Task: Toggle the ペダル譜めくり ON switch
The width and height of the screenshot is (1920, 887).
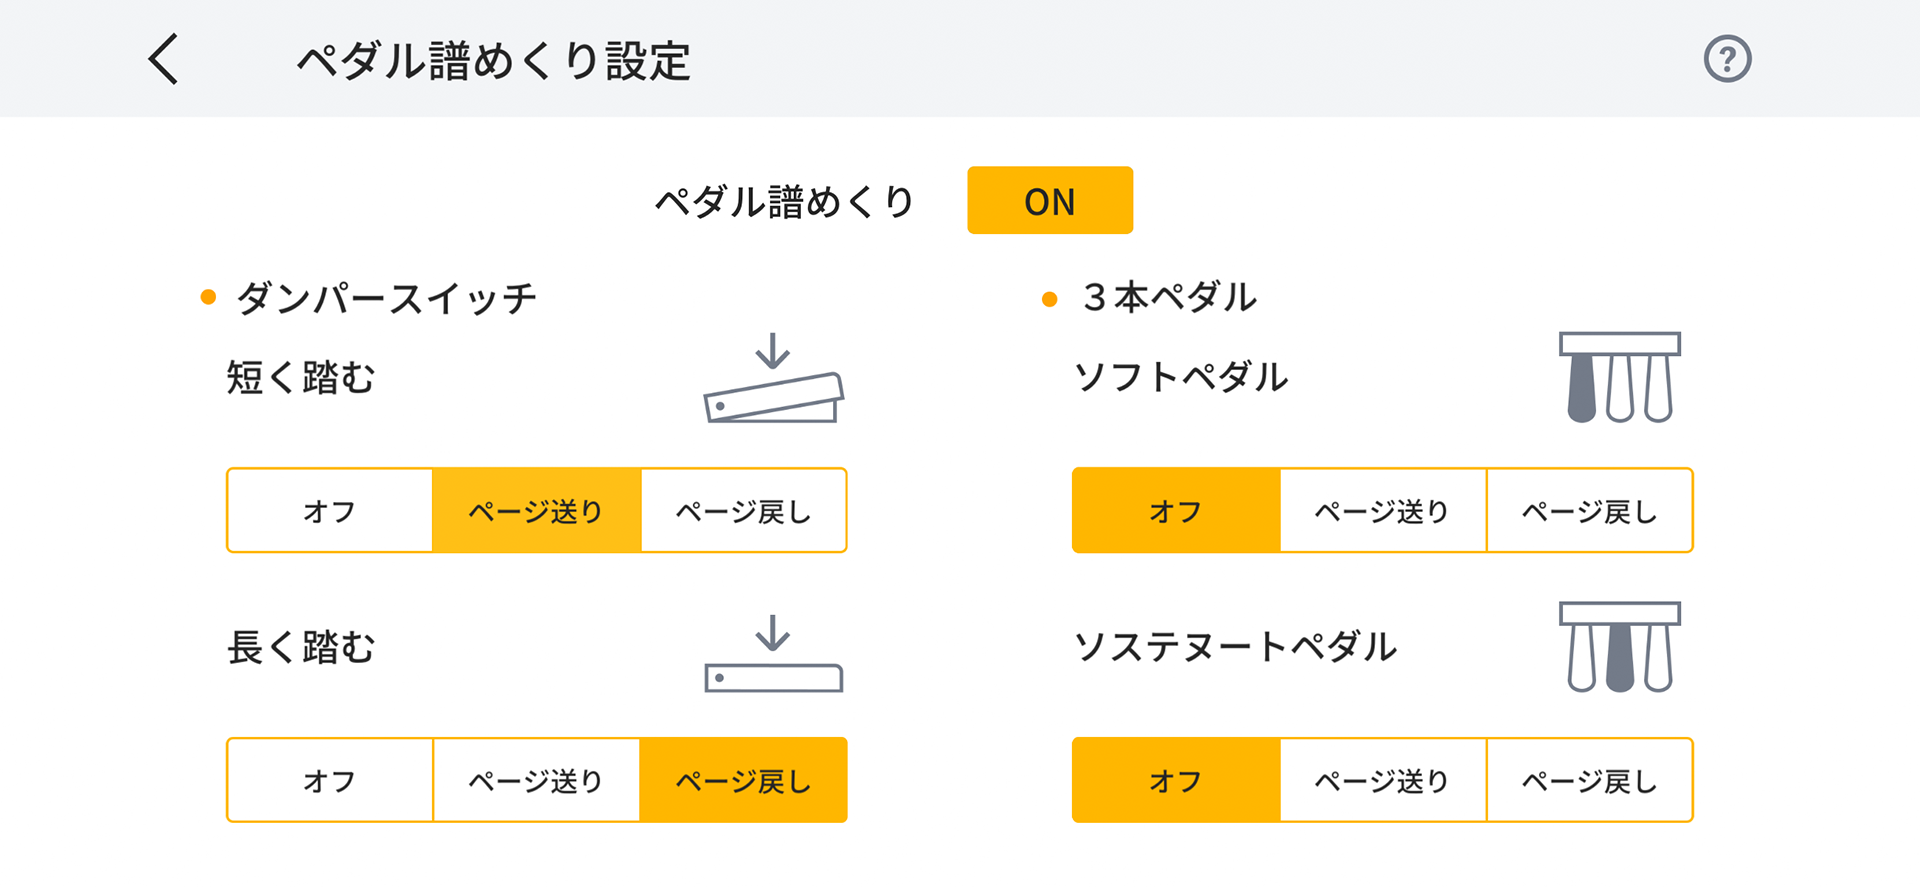Action: tap(1049, 201)
